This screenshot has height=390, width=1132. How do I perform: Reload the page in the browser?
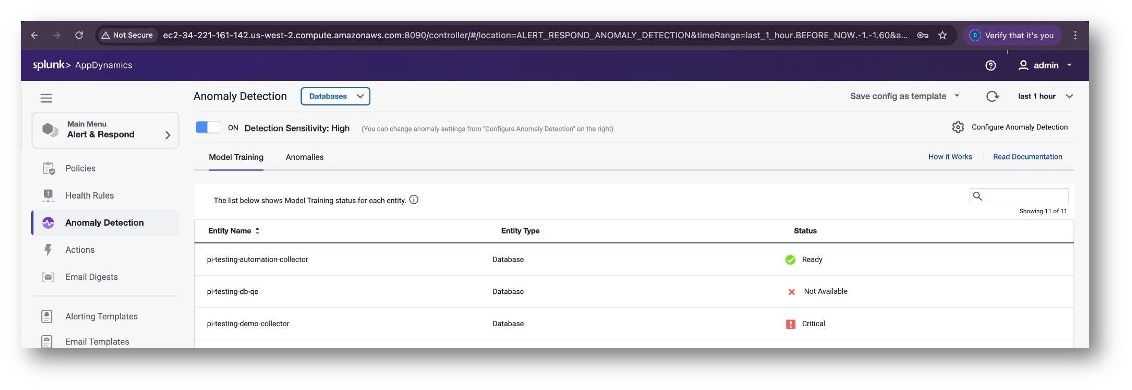tap(79, 35)
